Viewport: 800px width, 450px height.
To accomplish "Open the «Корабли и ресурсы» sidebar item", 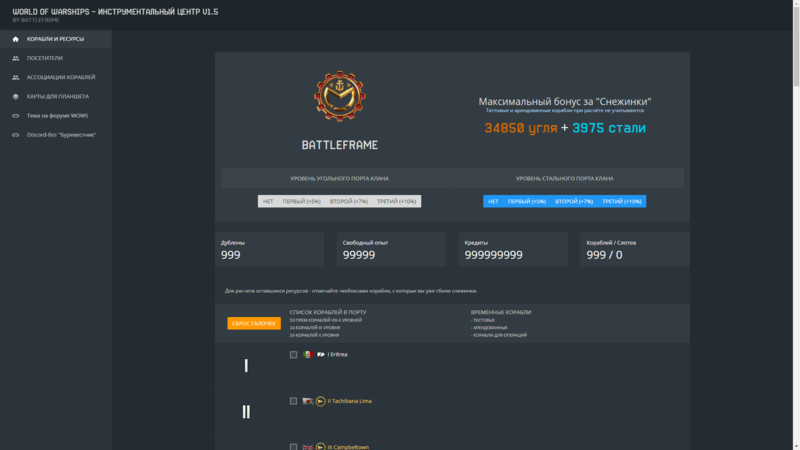I will click(56, 39).
